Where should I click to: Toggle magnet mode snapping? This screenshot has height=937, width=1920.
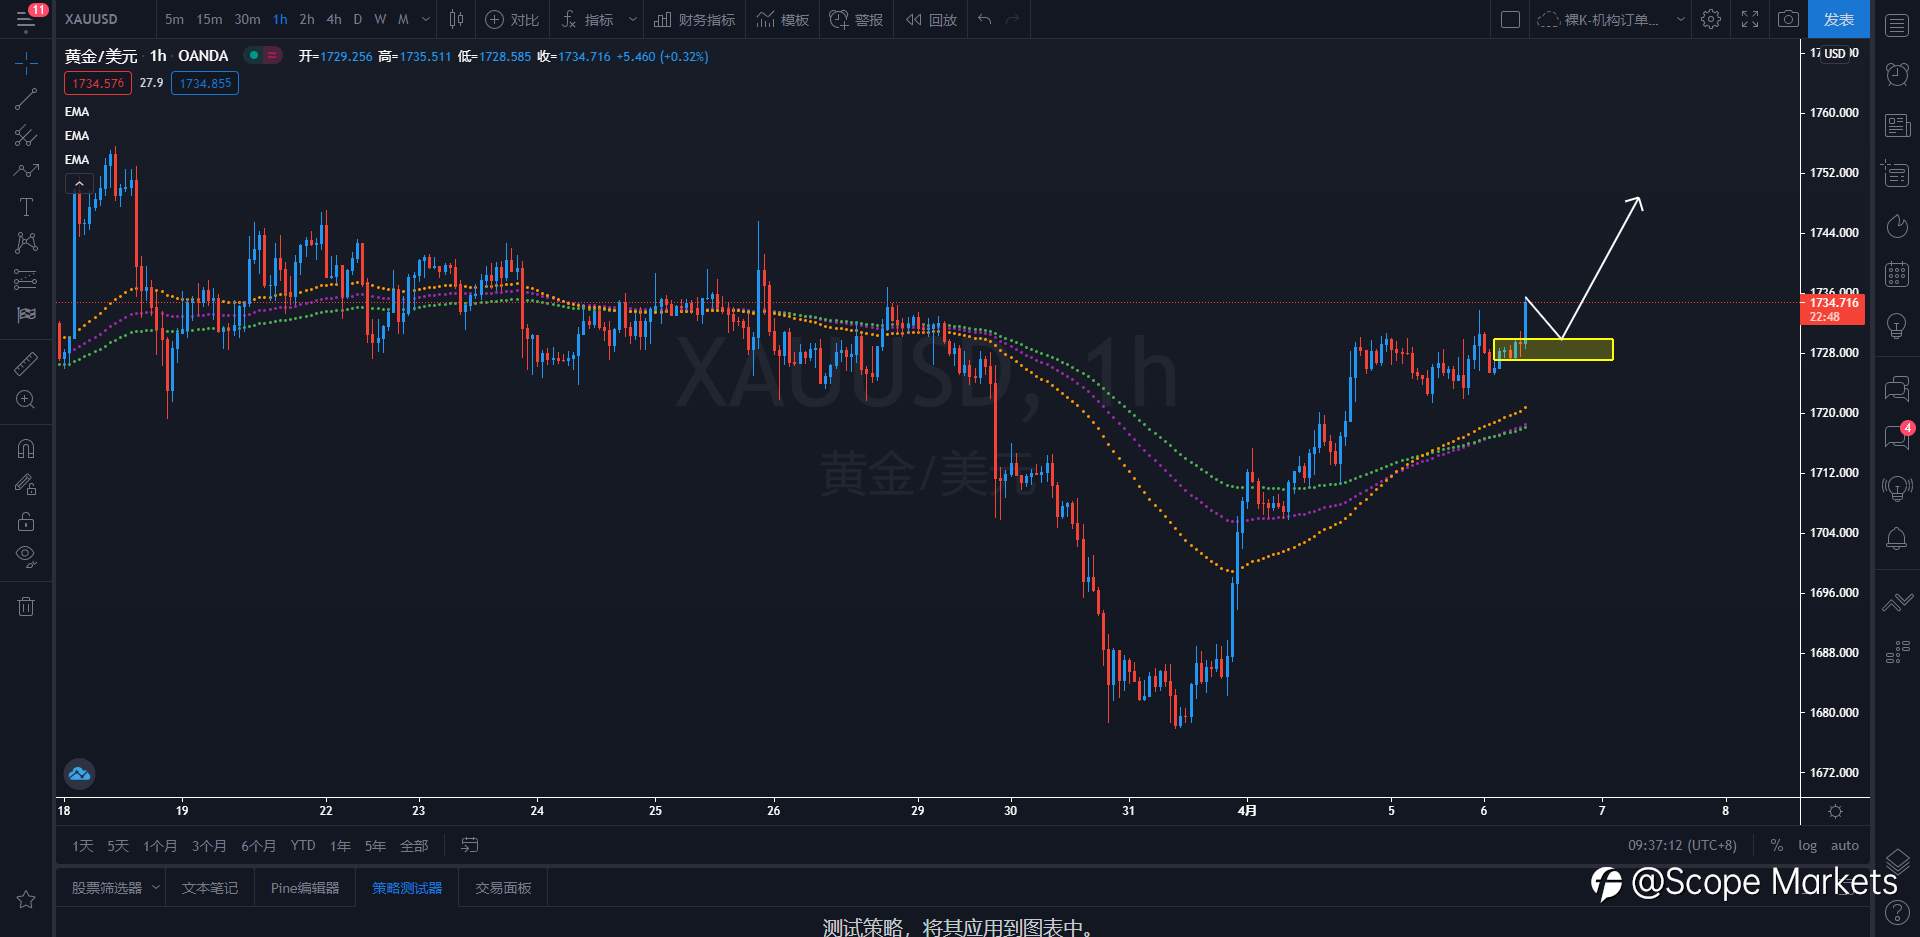click(x=26, y=449)
